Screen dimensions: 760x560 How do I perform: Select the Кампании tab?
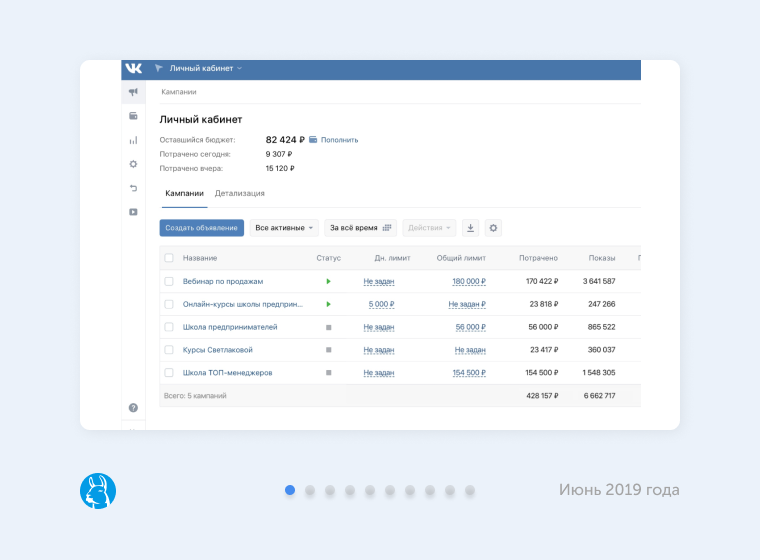click(184, 193)
